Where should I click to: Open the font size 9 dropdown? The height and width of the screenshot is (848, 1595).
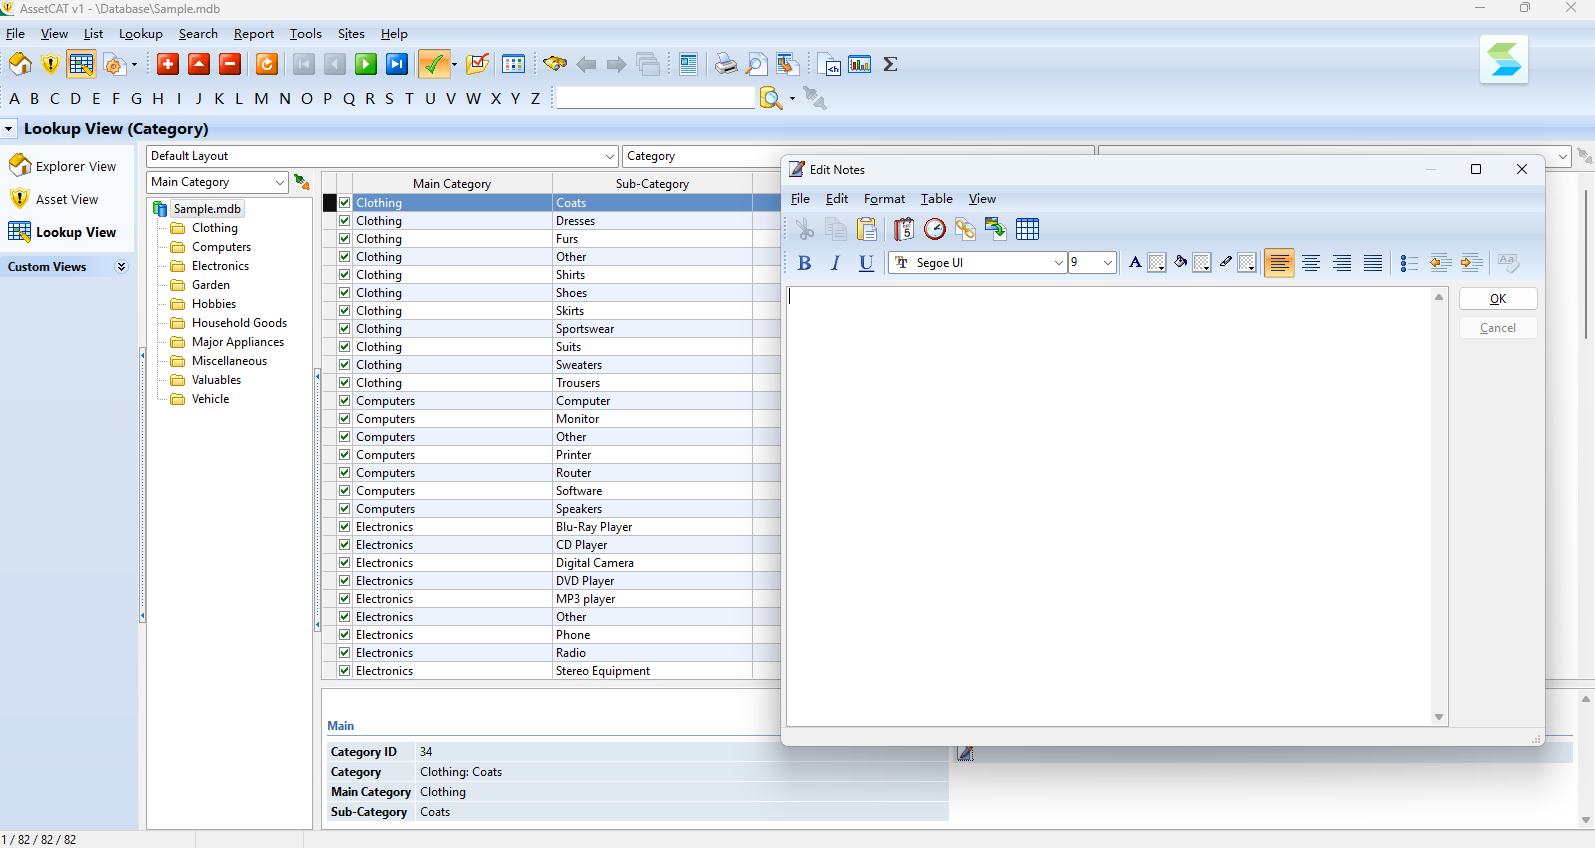1107,263
